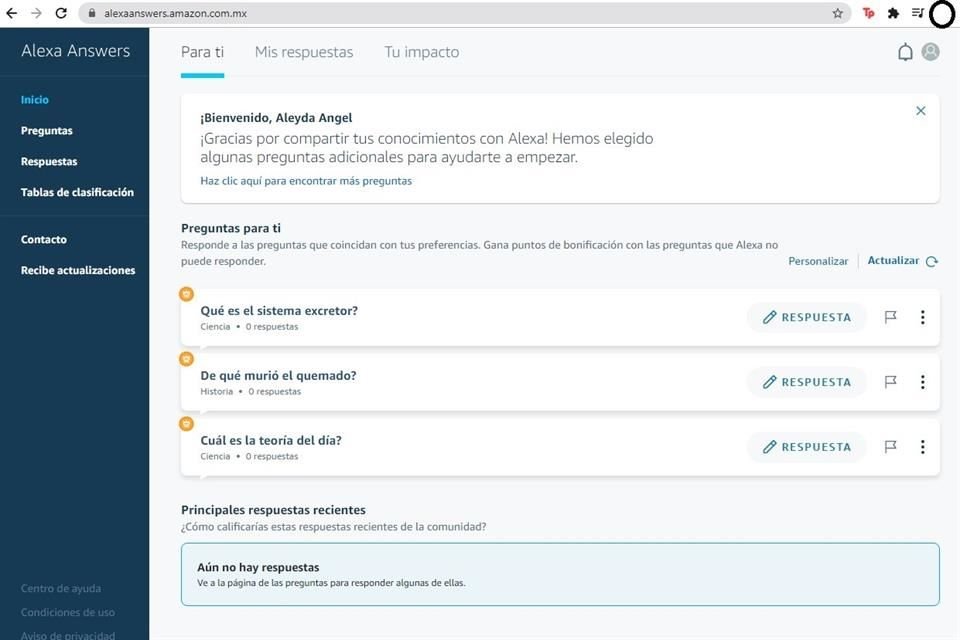The height and width of the screenshot is (640, 960).
Task: Open options for the 'quemado' question via kebab menu
Action: click(x=922, y=382)
